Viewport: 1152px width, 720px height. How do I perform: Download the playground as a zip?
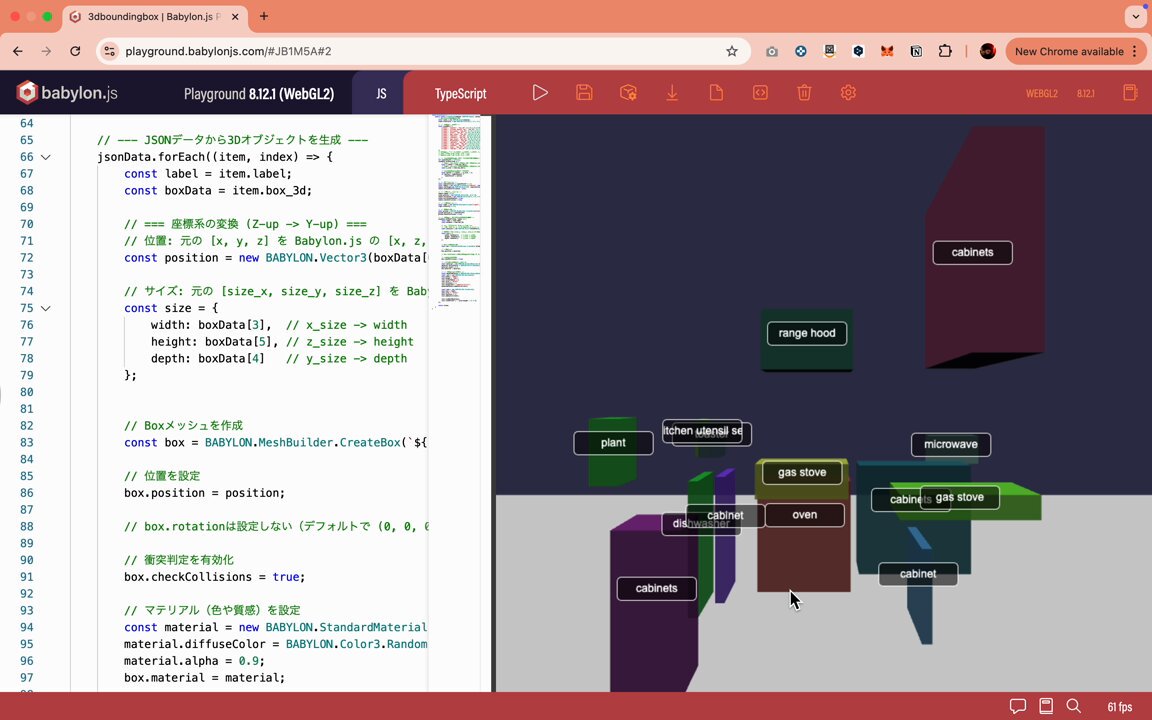672,93
